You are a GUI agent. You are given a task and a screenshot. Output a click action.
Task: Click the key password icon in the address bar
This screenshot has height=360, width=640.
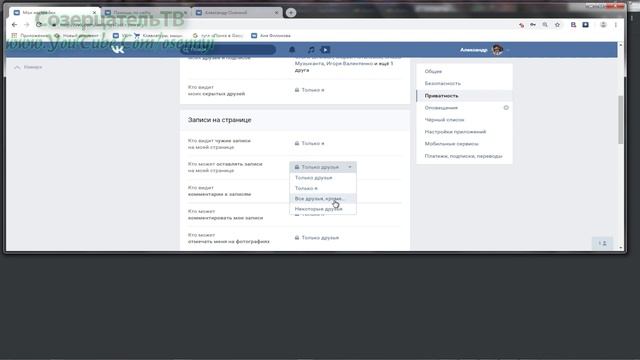coord(533,25)
